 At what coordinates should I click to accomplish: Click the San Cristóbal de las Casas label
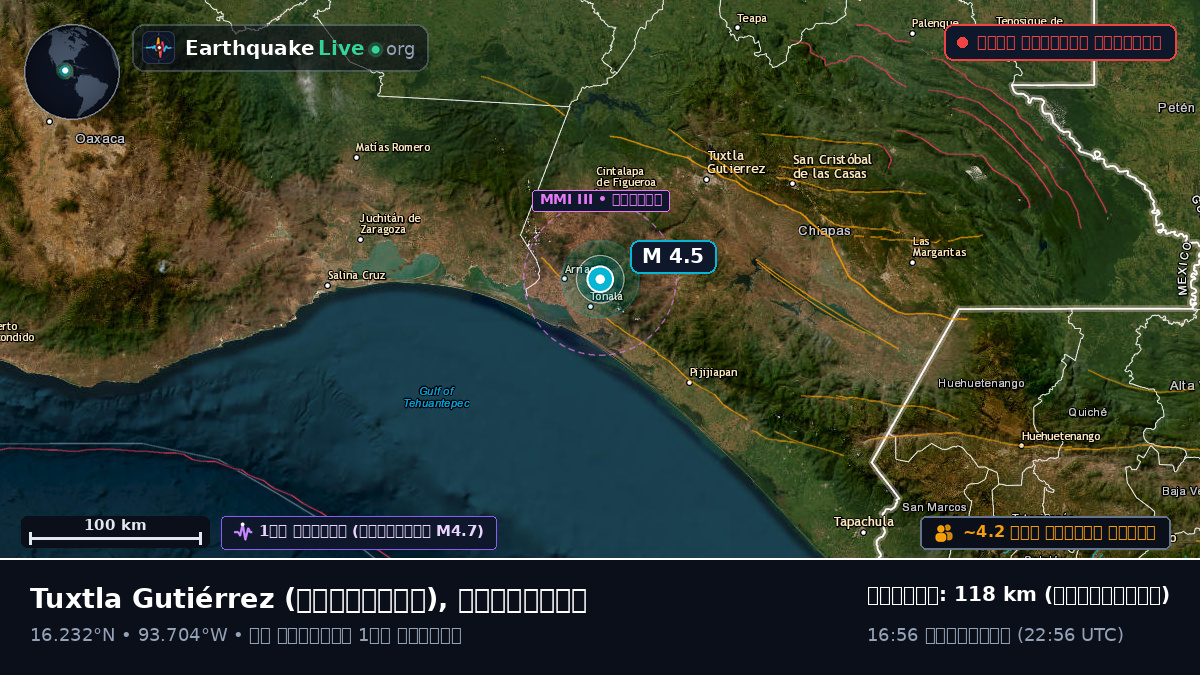pos(832,166)
